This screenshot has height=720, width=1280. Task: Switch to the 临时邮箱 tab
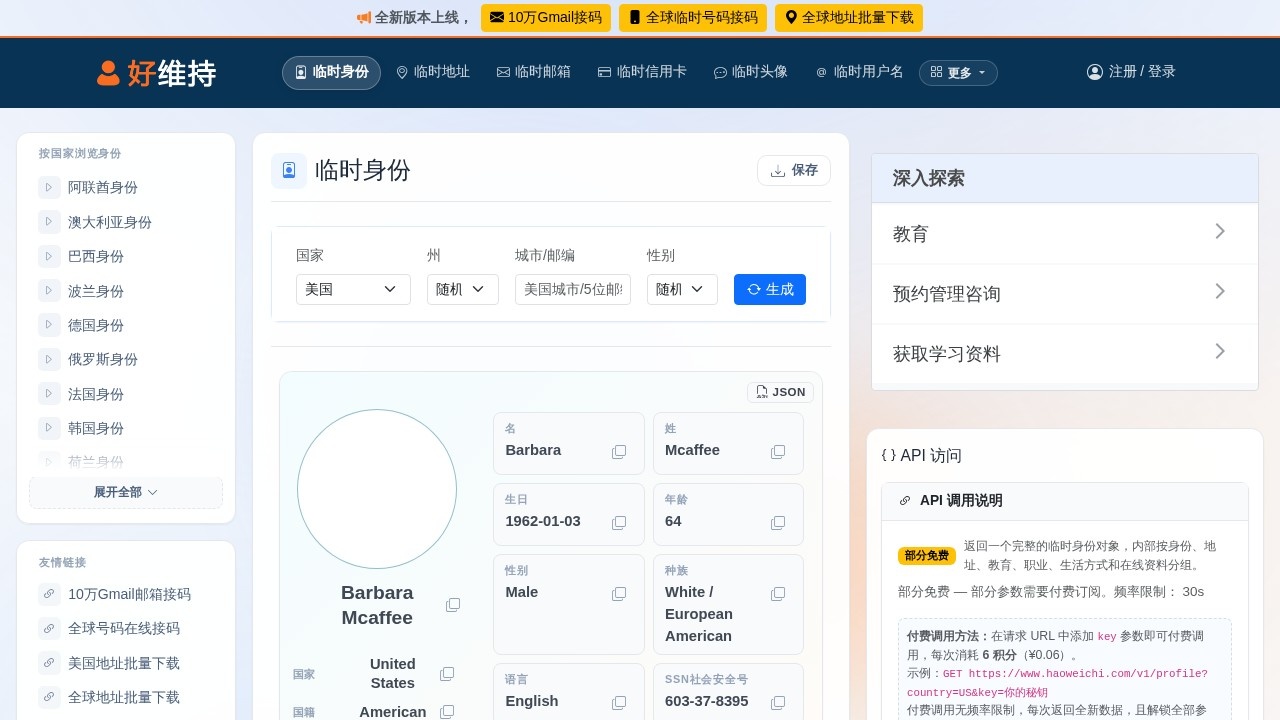534,72
